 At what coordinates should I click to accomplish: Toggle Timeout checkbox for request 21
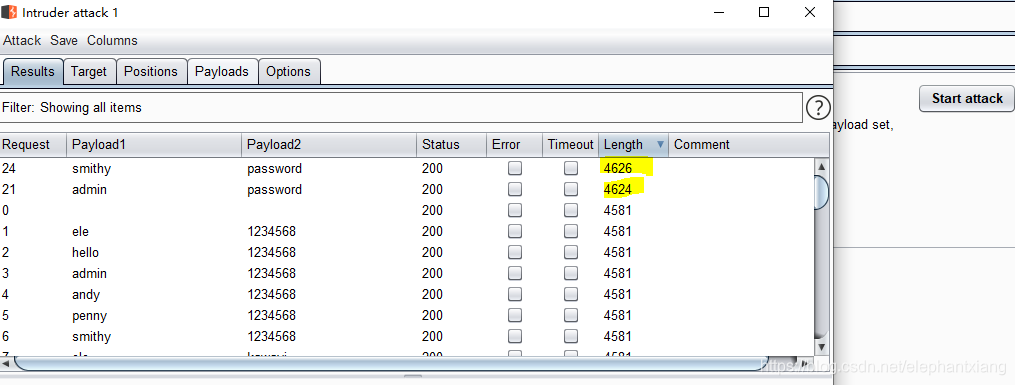[x=570, y=190]
